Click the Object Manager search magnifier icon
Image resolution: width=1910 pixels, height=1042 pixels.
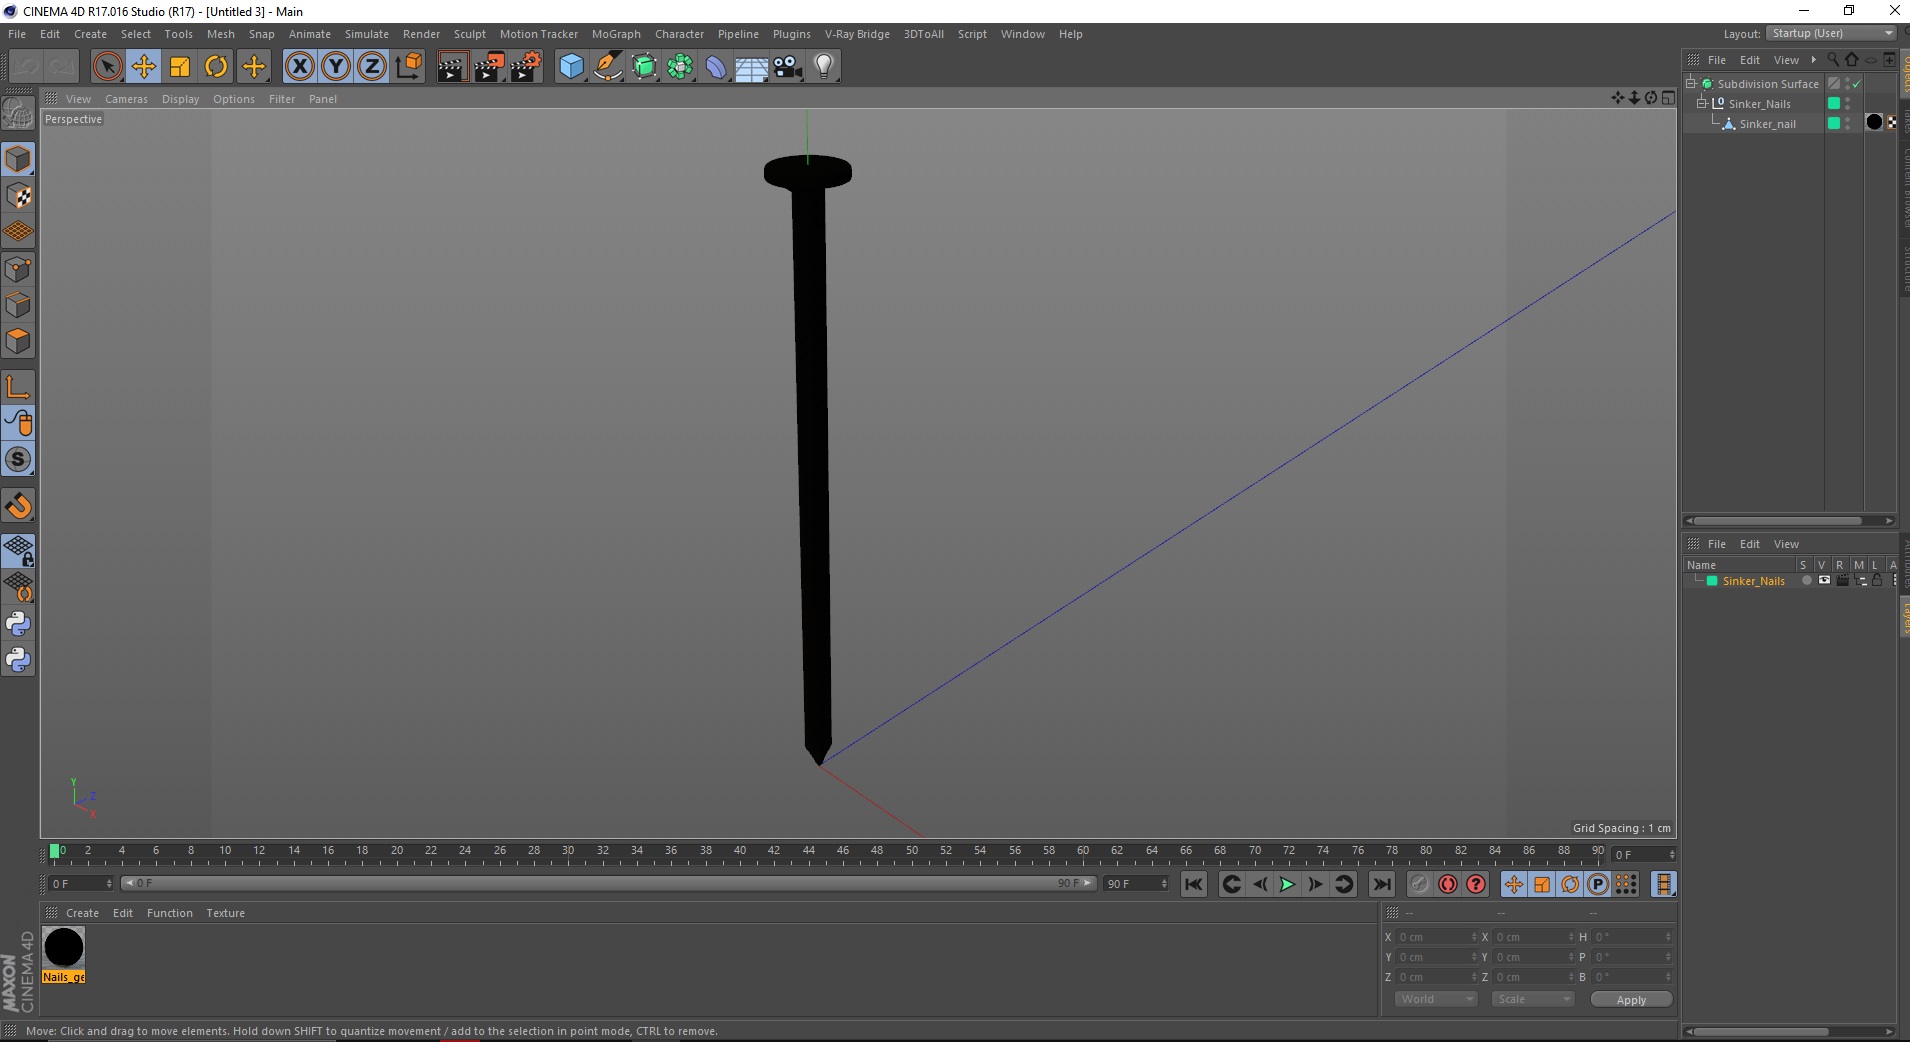1833,59
